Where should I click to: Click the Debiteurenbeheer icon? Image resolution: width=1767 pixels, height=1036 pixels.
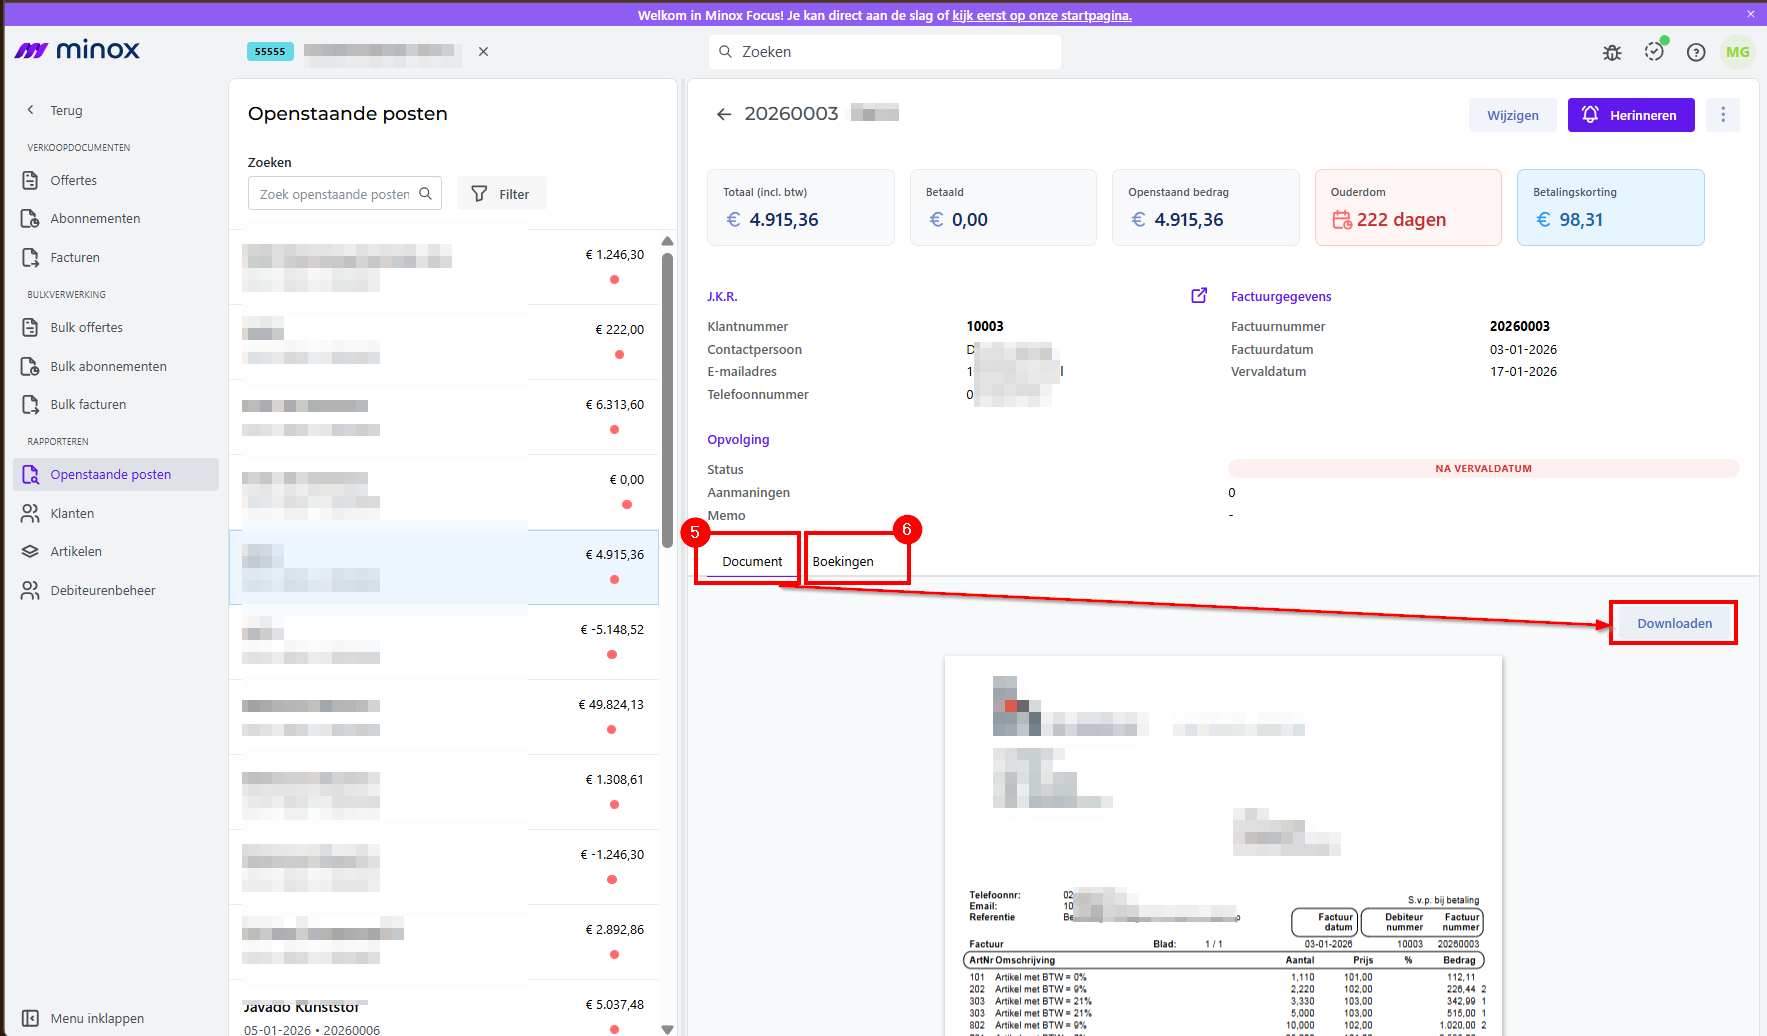[x=31, y=590]
